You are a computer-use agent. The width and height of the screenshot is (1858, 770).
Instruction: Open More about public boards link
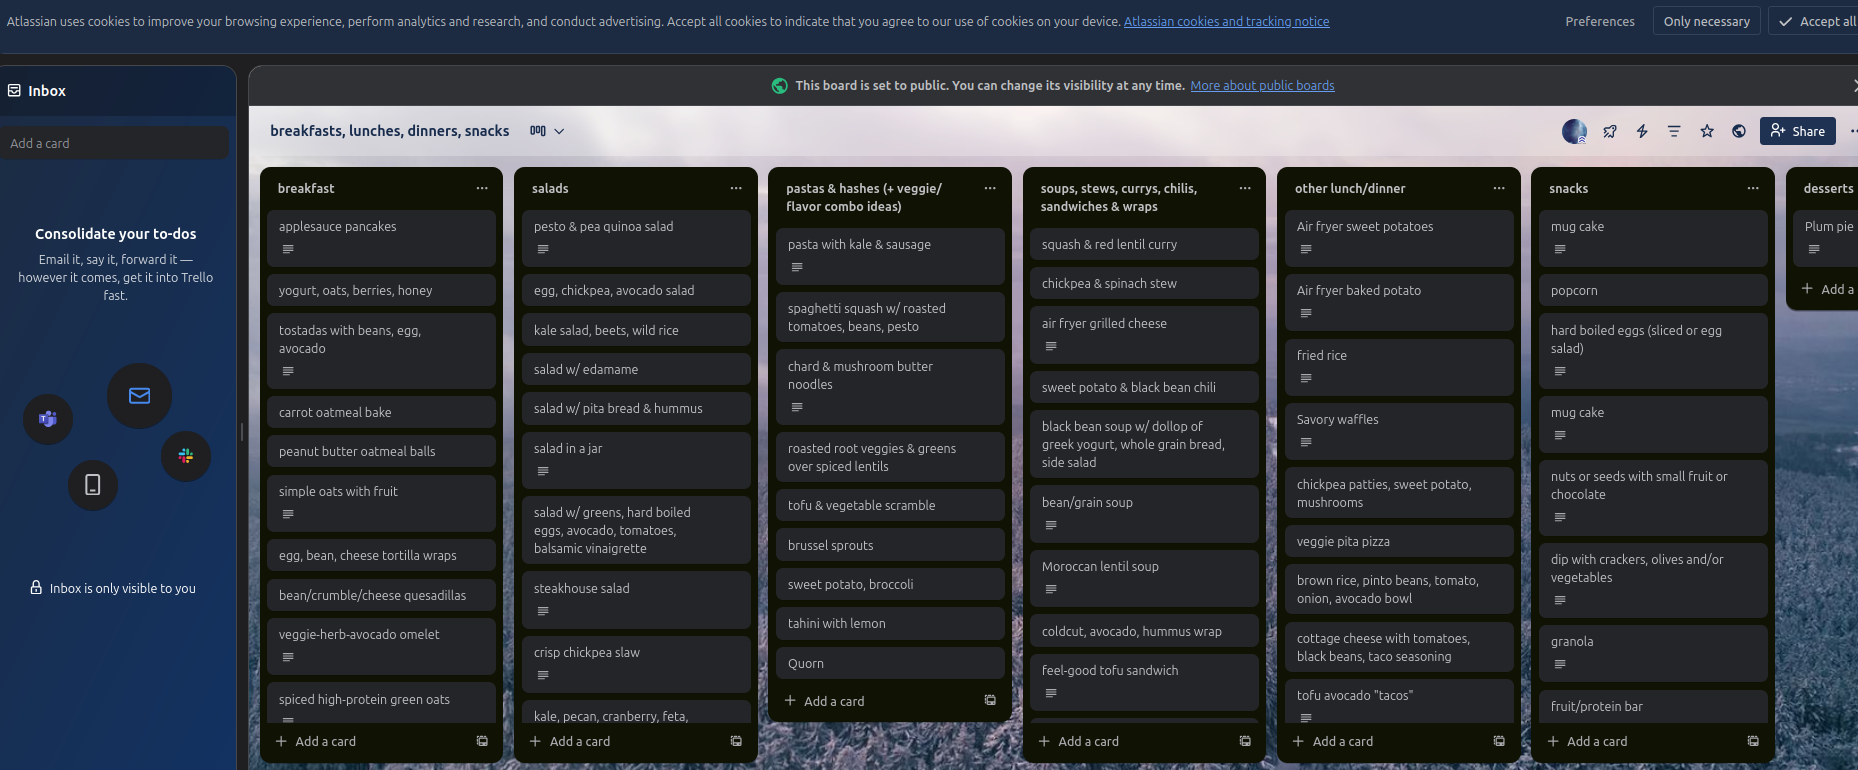1262,86
